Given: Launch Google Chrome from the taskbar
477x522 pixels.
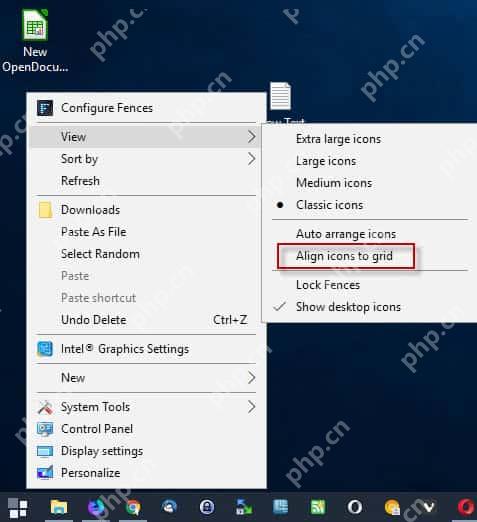Looking at the screenshot, I should coord(133,508).
